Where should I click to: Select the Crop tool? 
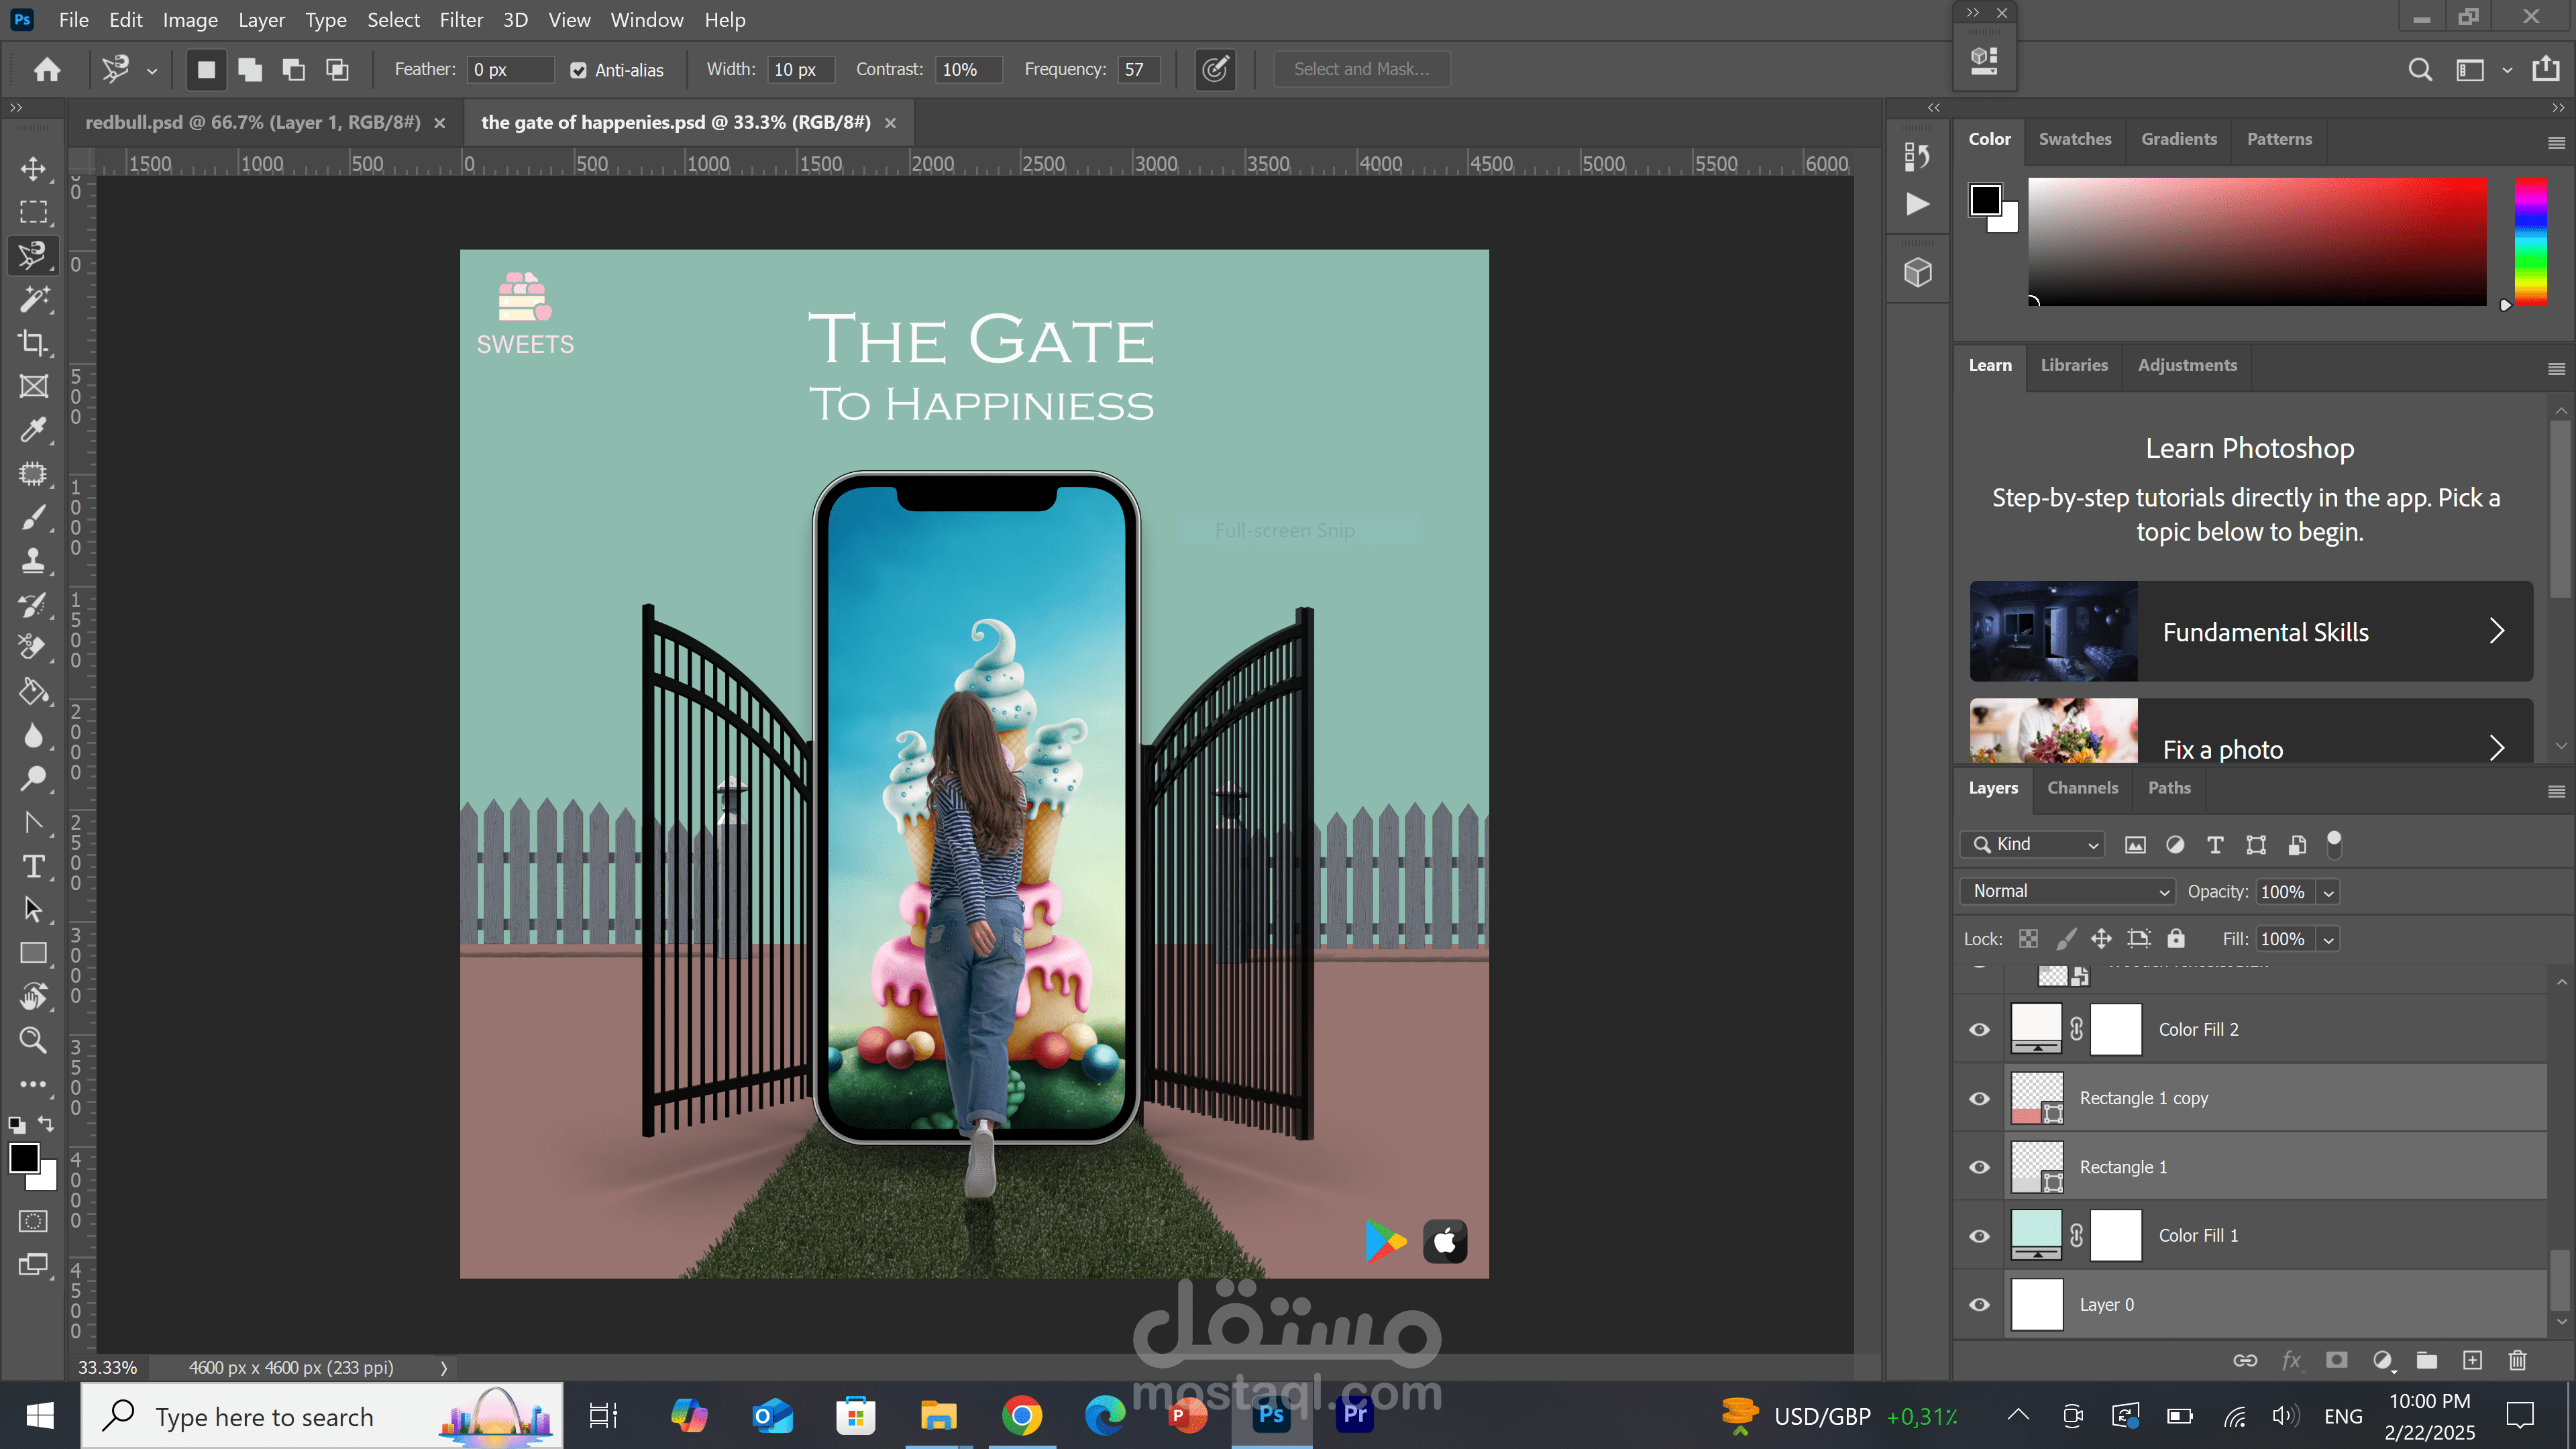(33, 343)
